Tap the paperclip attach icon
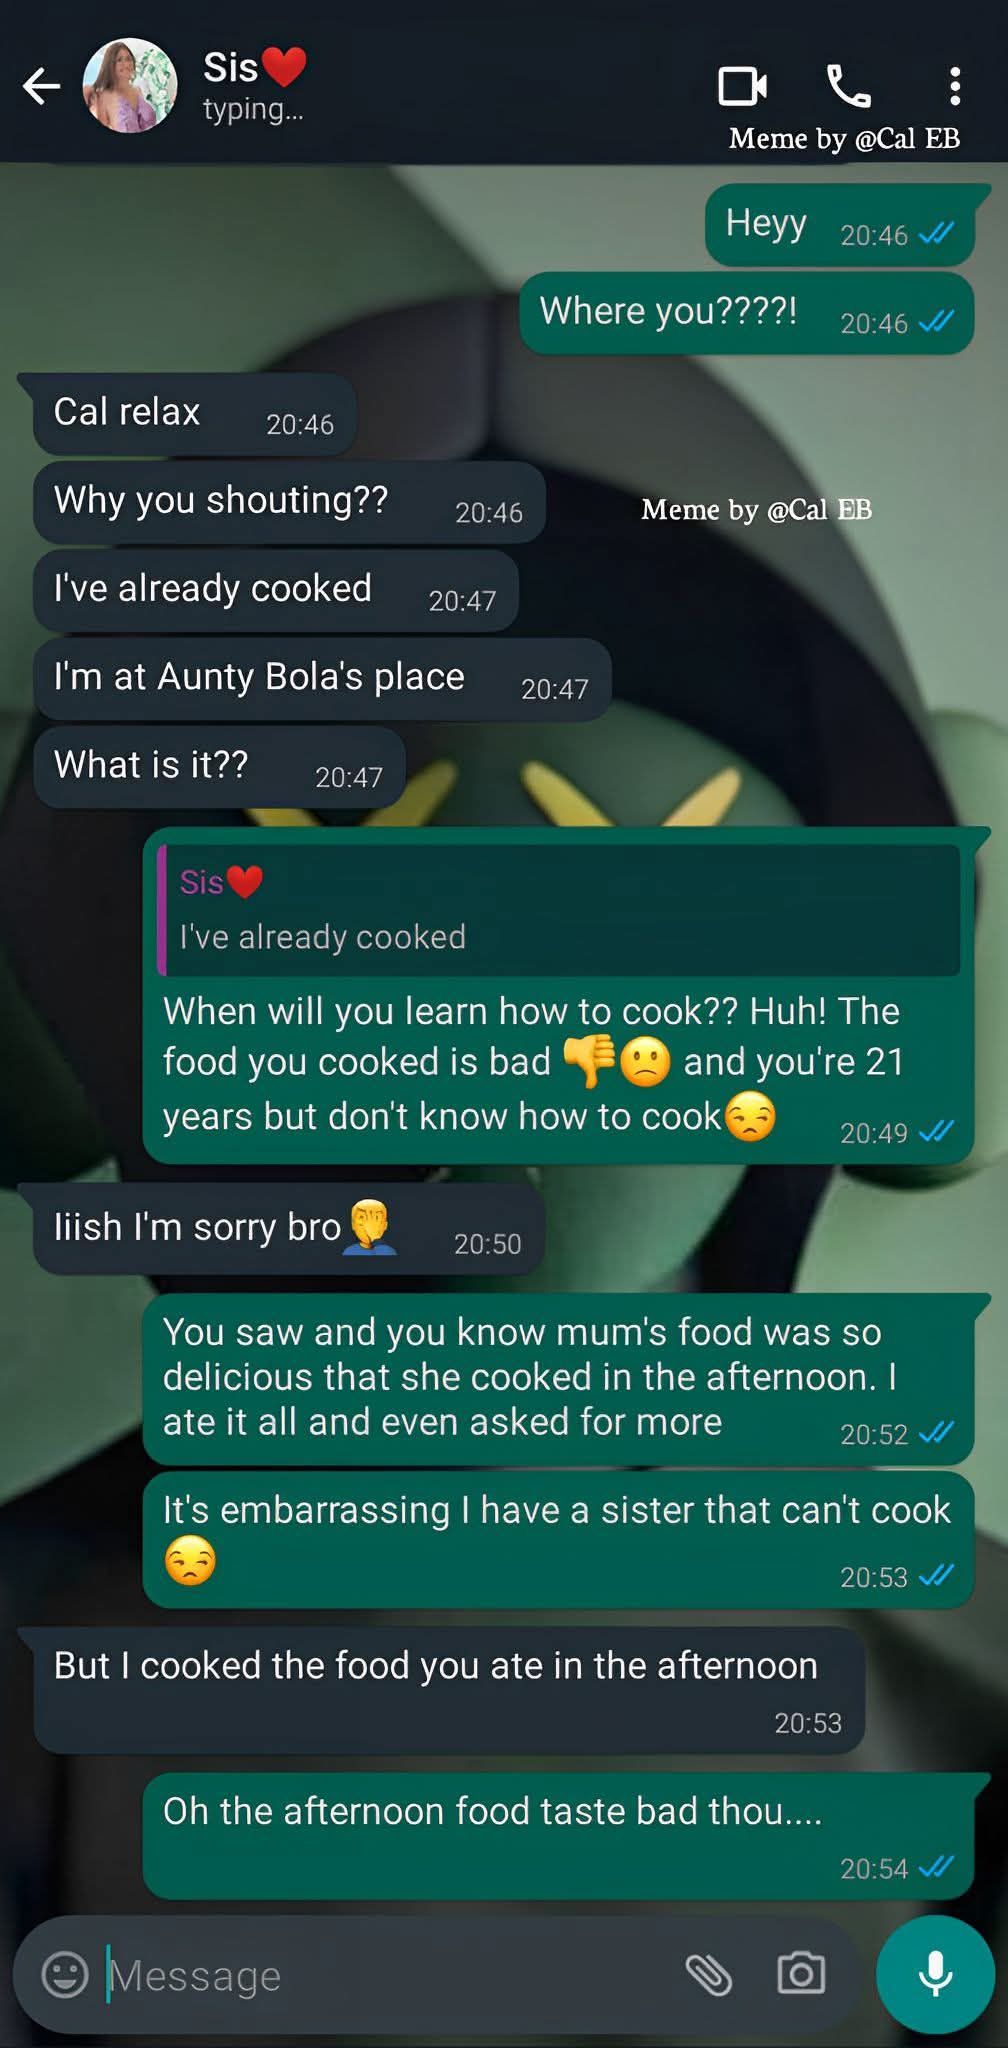Viewport: 1008px width, 2048px height. (709, 1975)
